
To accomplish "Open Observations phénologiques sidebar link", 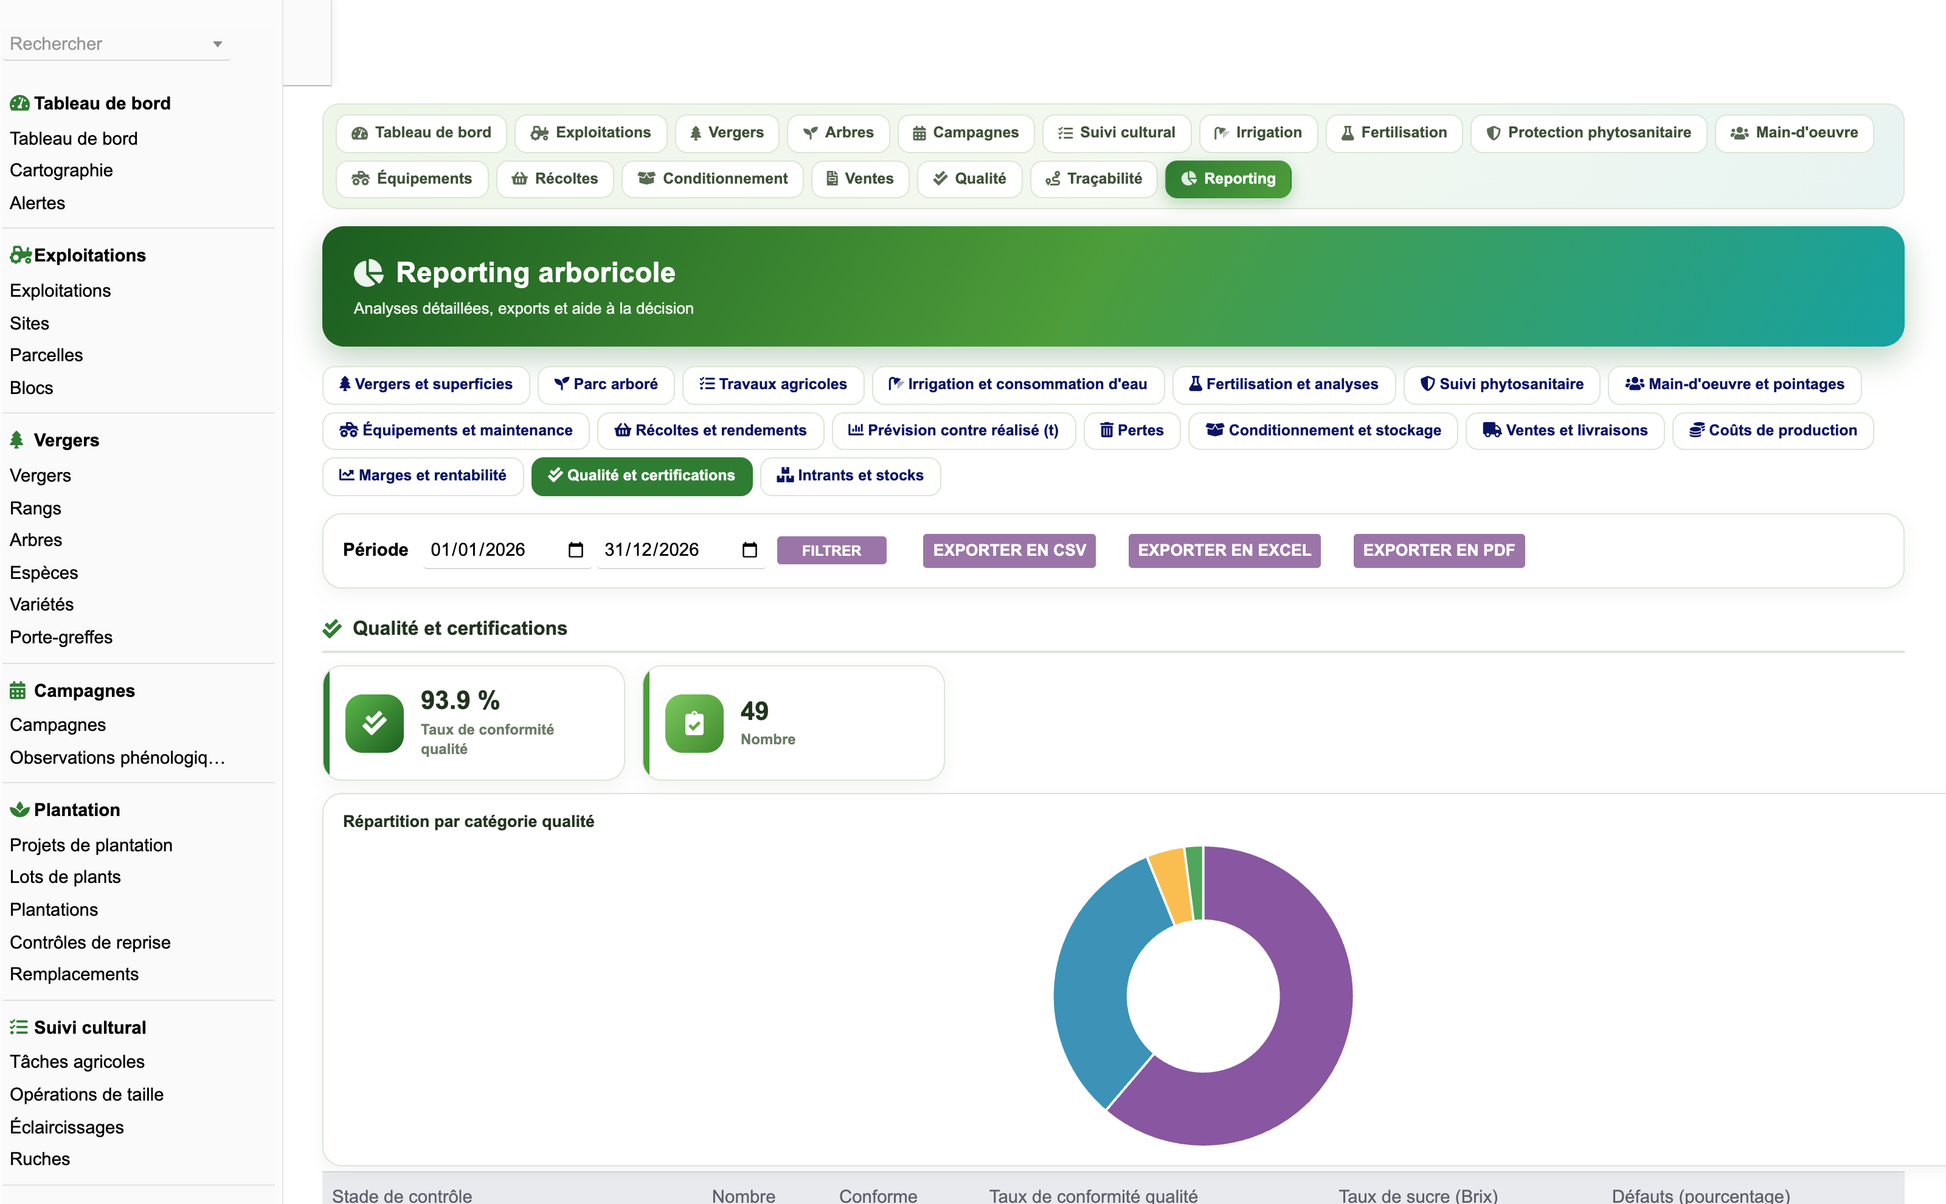I will point(117,757).
